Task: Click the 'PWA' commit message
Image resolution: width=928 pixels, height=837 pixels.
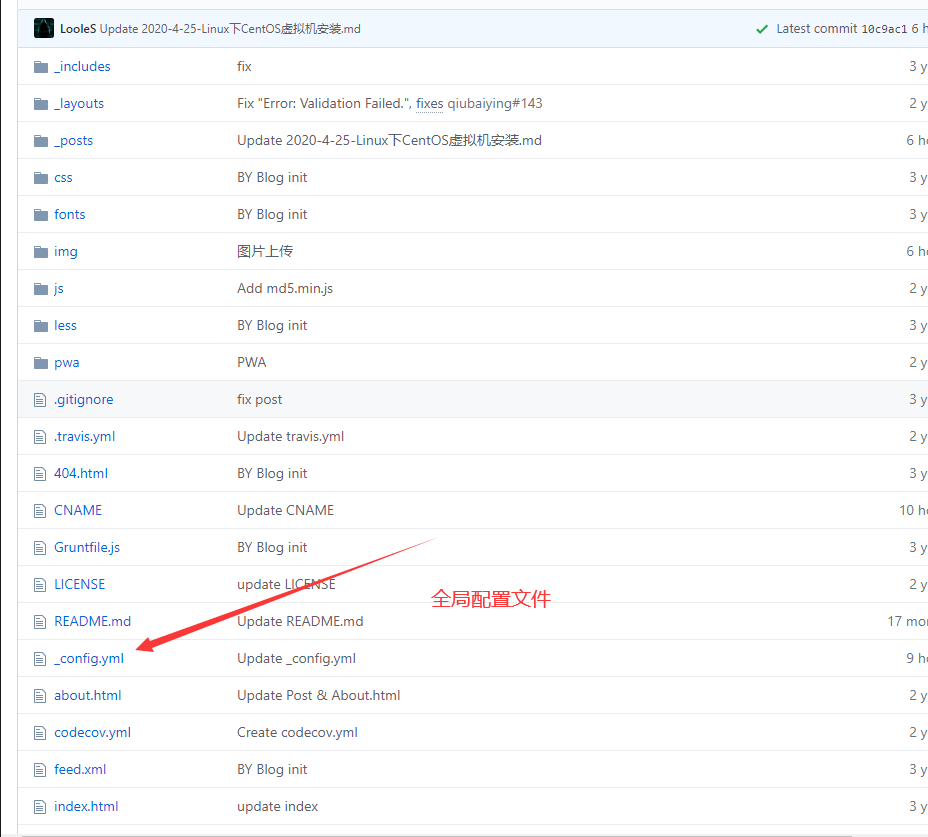Action: click(252, 362)
